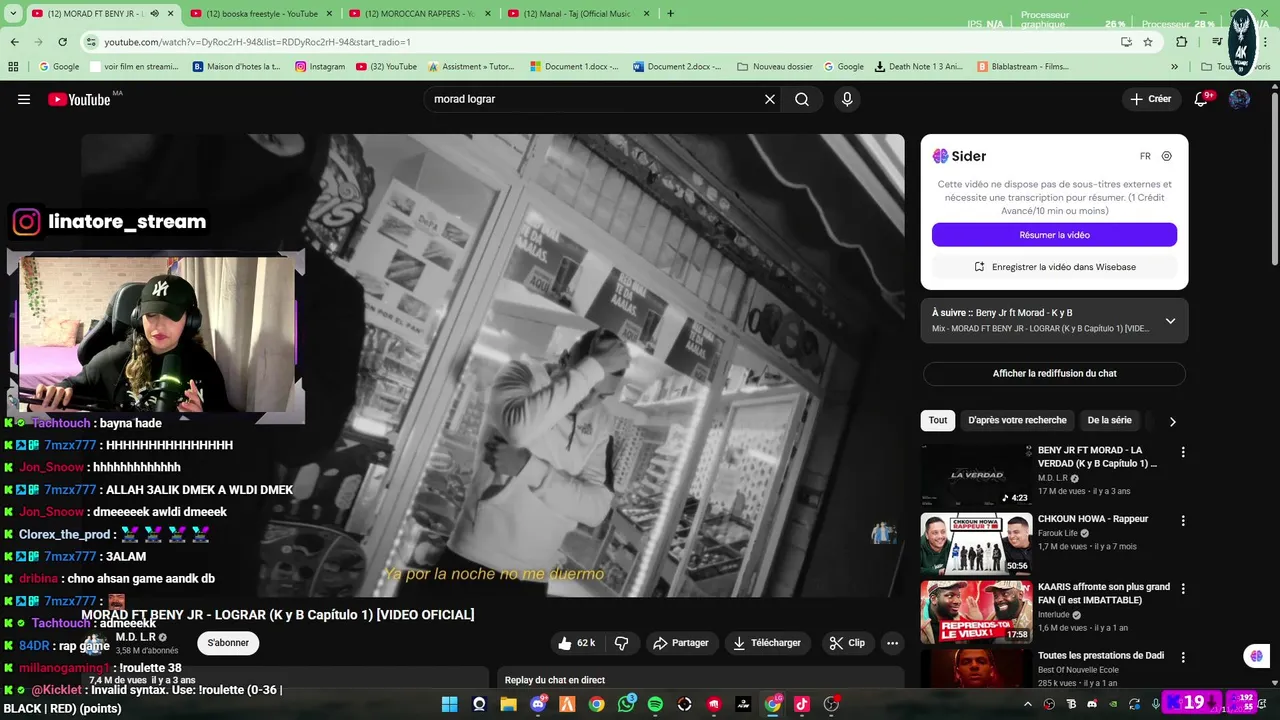Open the Instagram bookmark
Screen dimensions: 1280x720
pos(320,67)
